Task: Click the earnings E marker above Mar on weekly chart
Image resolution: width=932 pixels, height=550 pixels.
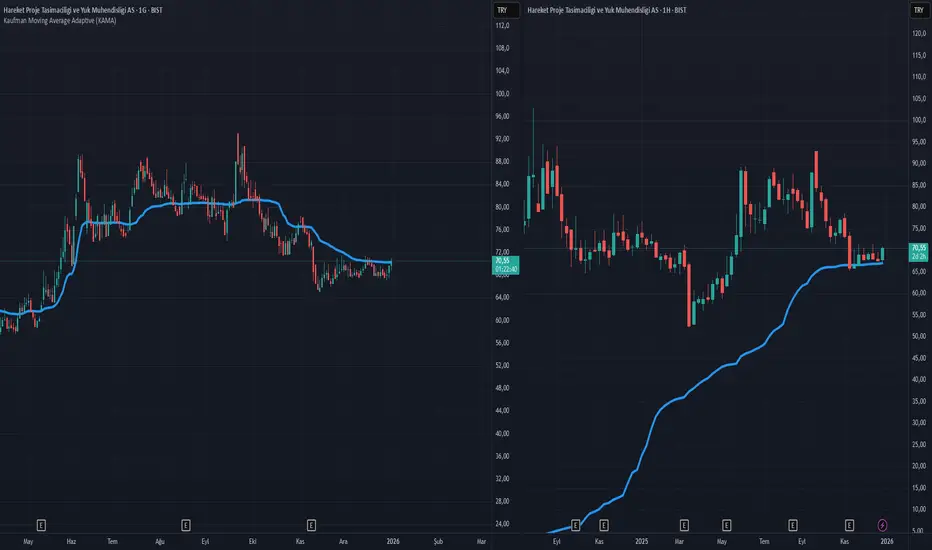Action: pos(684,525)
